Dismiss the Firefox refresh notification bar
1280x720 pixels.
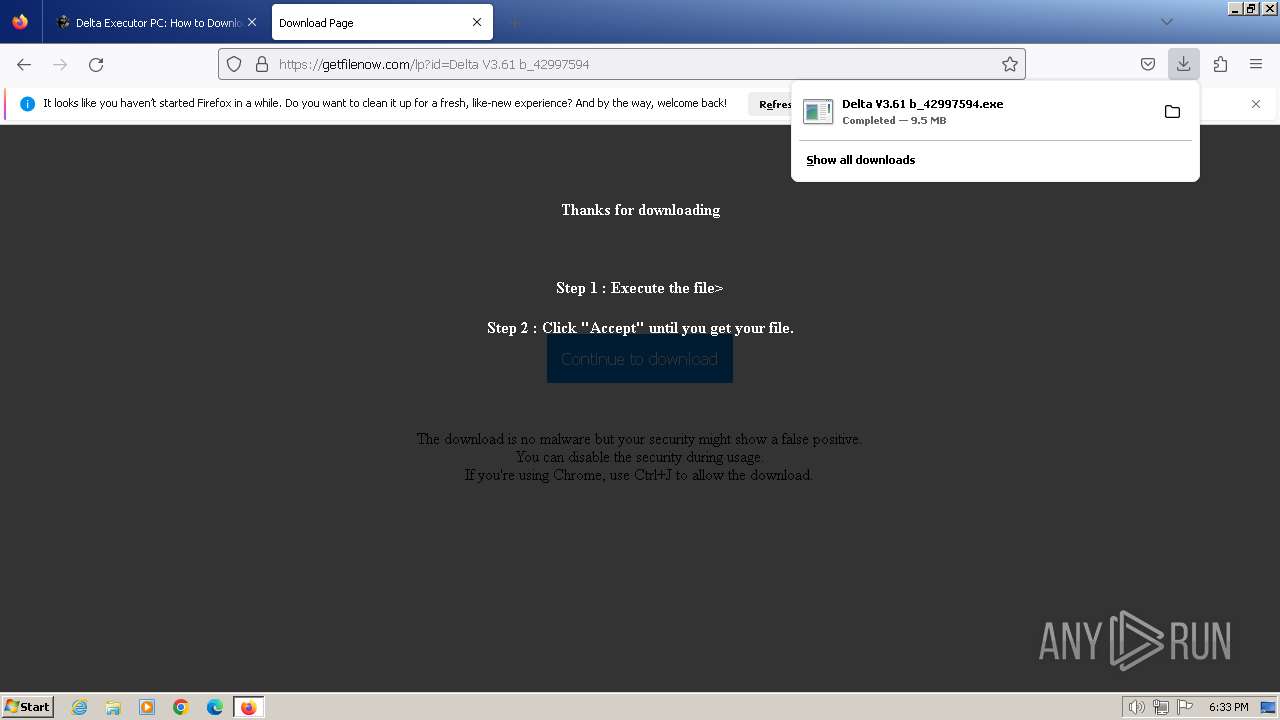[1256, 104]
